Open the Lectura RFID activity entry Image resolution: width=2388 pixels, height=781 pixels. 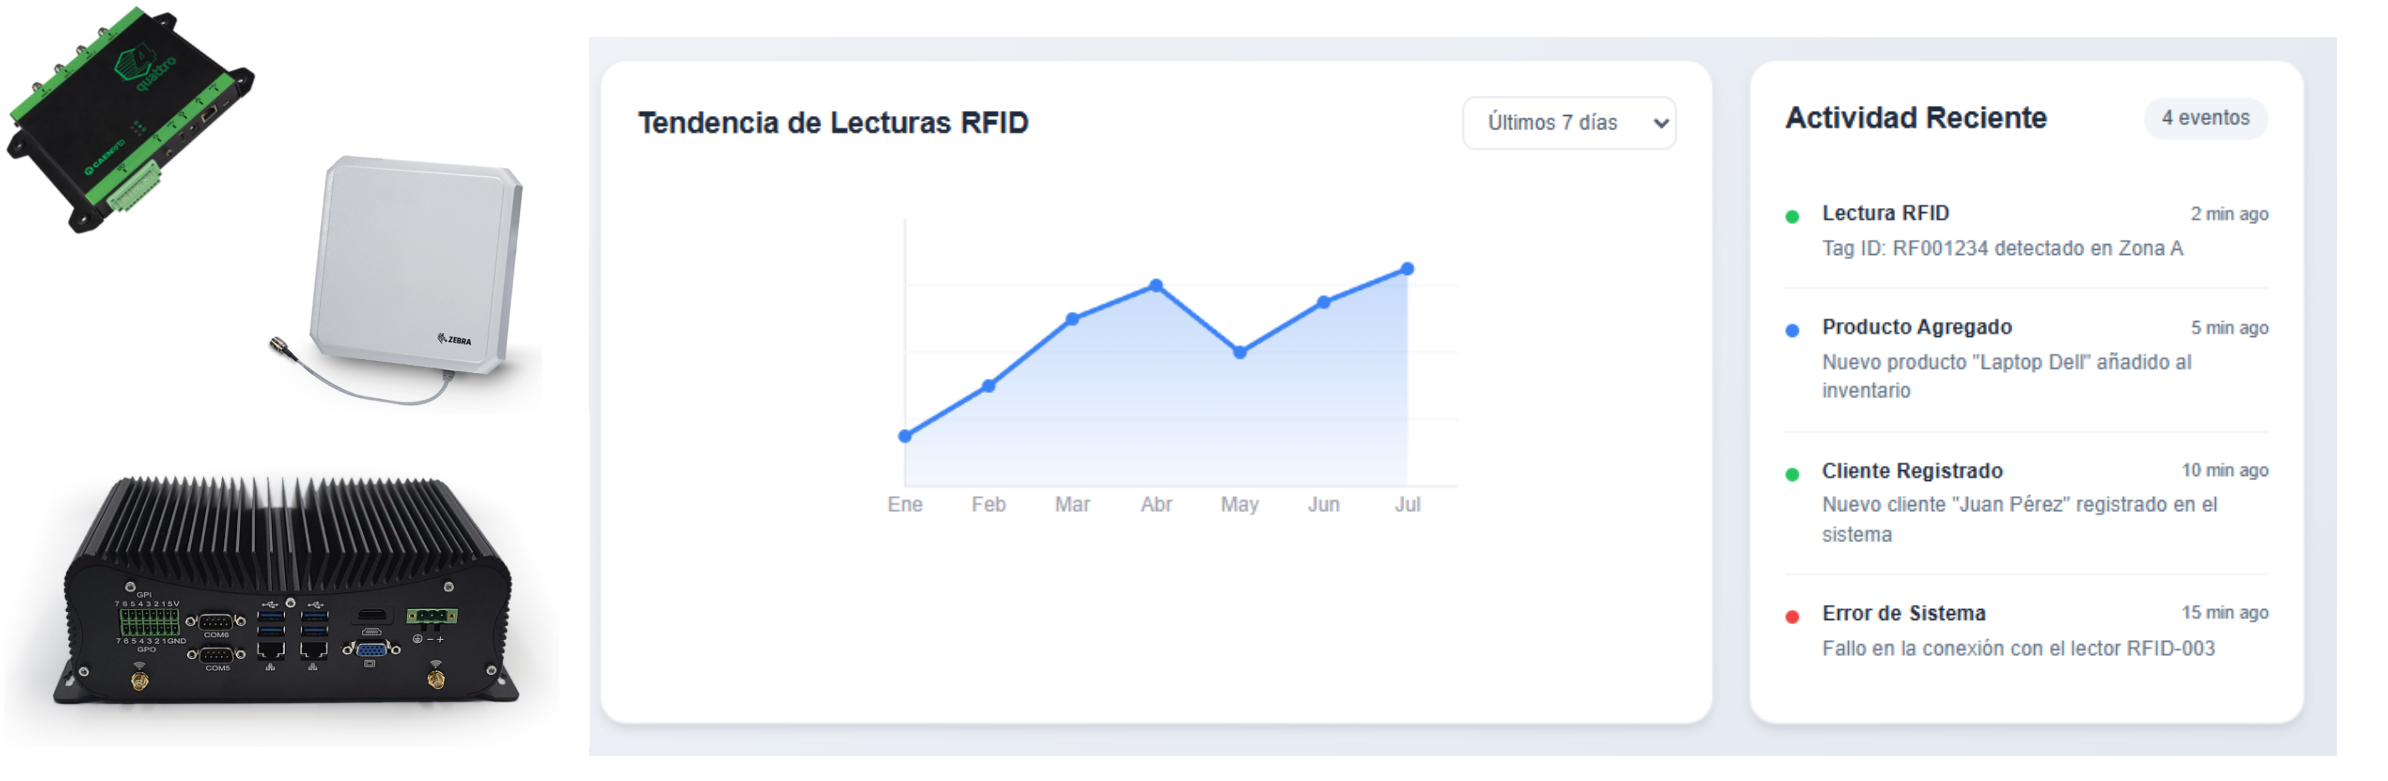tap(1885, 213)
